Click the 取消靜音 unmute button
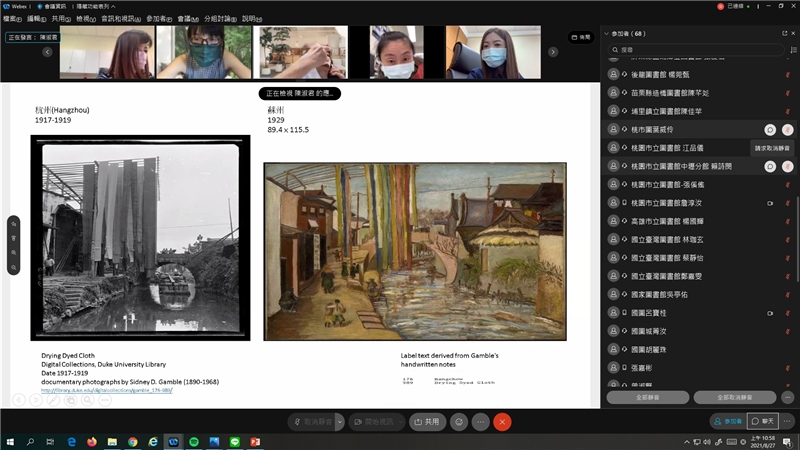Screen dimensions: 800x450 (x=311, y=422)
